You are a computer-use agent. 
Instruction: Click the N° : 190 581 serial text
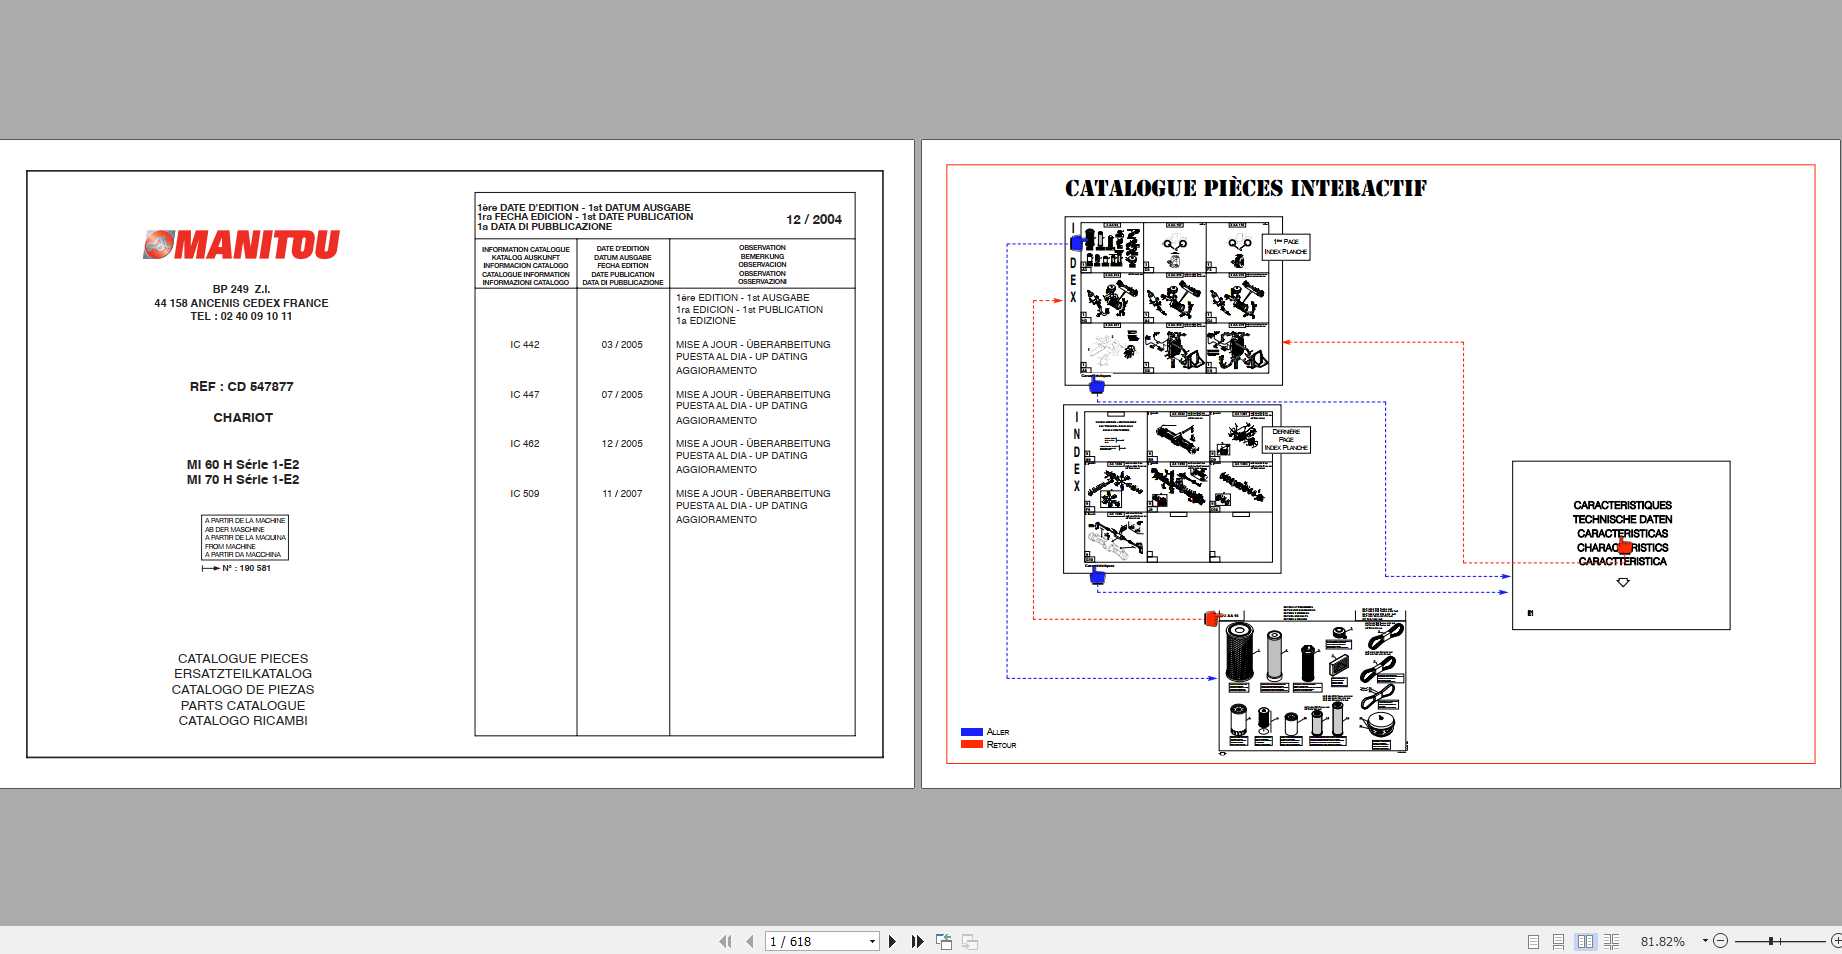pyautogui.click(x=246, y=568)
